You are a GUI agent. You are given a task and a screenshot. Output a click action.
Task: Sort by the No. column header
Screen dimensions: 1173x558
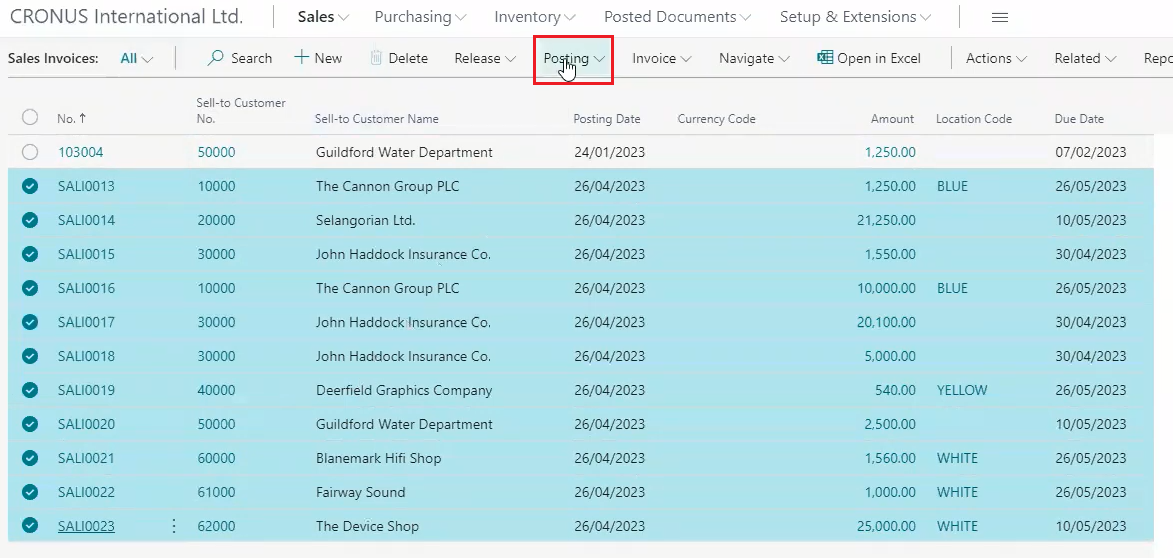click(71, 119)
